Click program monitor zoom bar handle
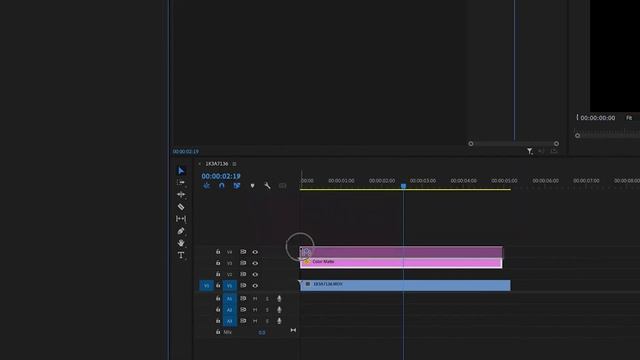 click(x=577, y=135)
